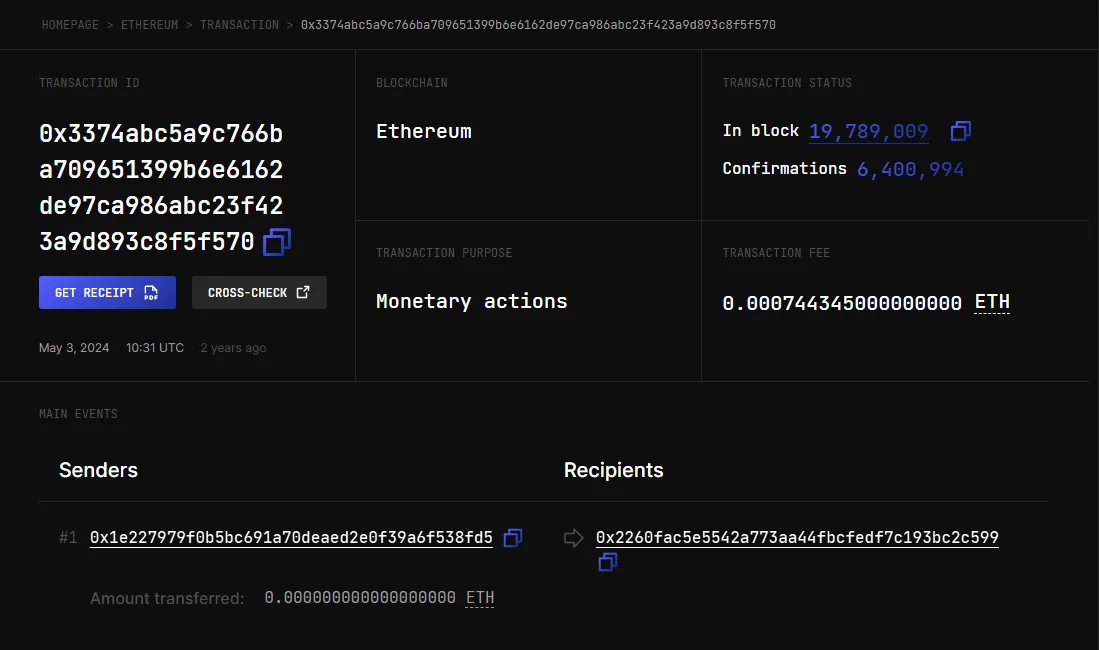Click the confirmations count 6,400,994
The image size is (1099, 650).
point(910,169)
